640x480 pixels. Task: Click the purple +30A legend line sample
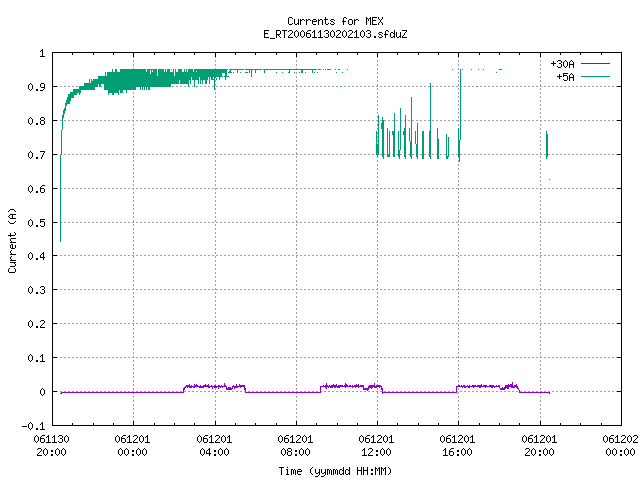595,64
